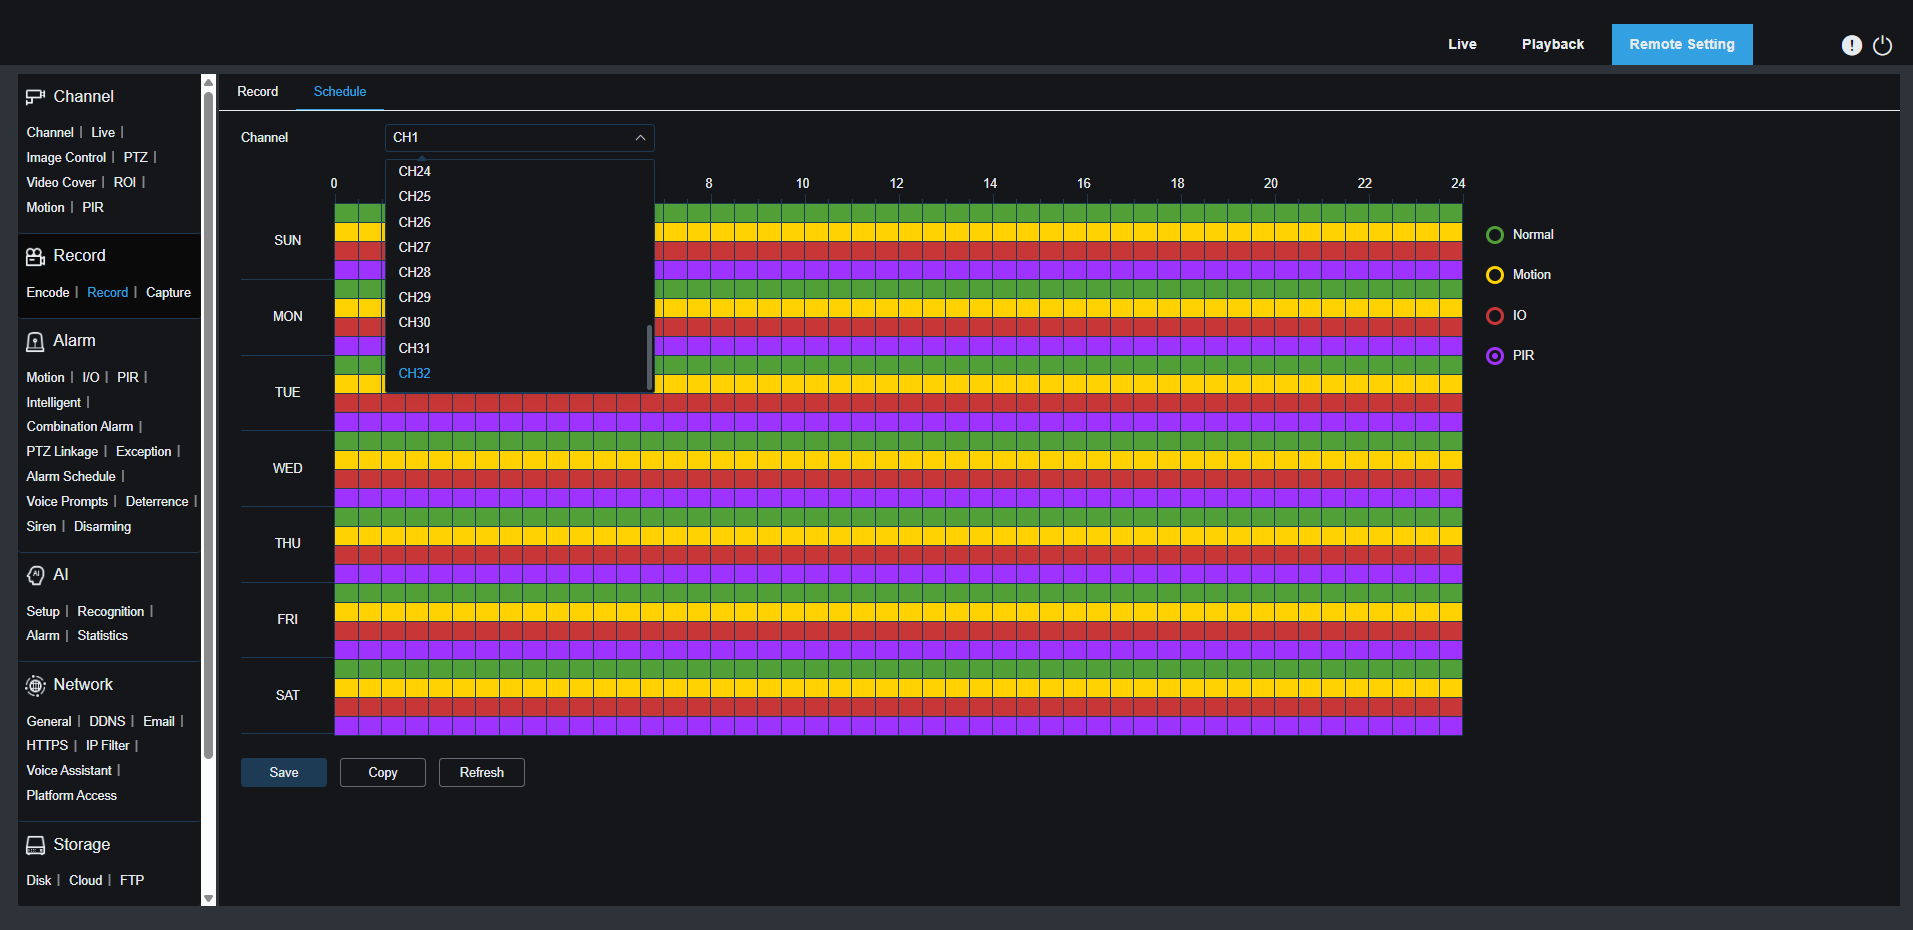1913x930 pixels.
Task: Open the Playback view
Action: tap(1552, 44)
